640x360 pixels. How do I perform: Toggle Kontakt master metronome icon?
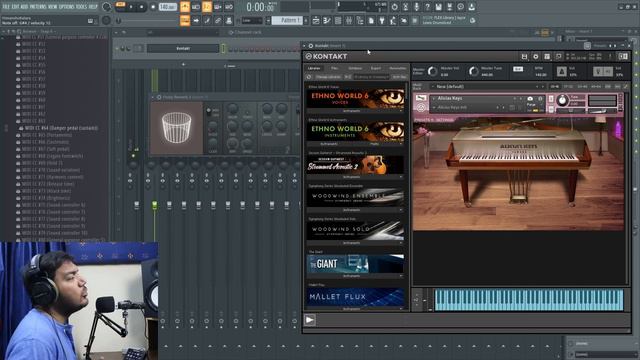coord(562,71)
